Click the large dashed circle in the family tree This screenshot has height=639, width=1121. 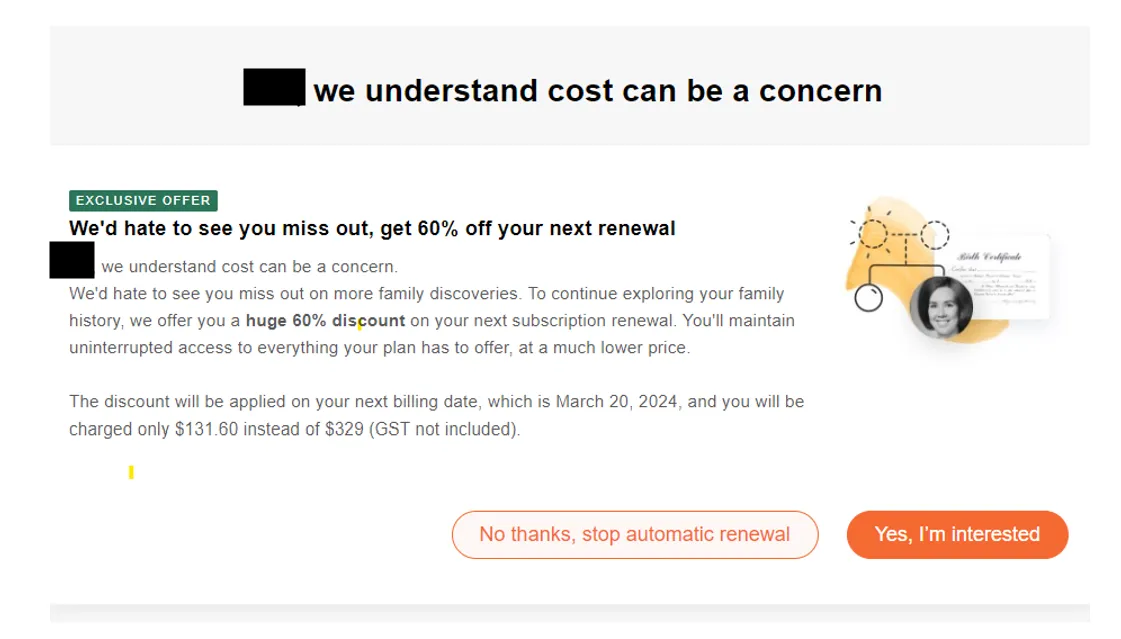click(x=874, y=235)
